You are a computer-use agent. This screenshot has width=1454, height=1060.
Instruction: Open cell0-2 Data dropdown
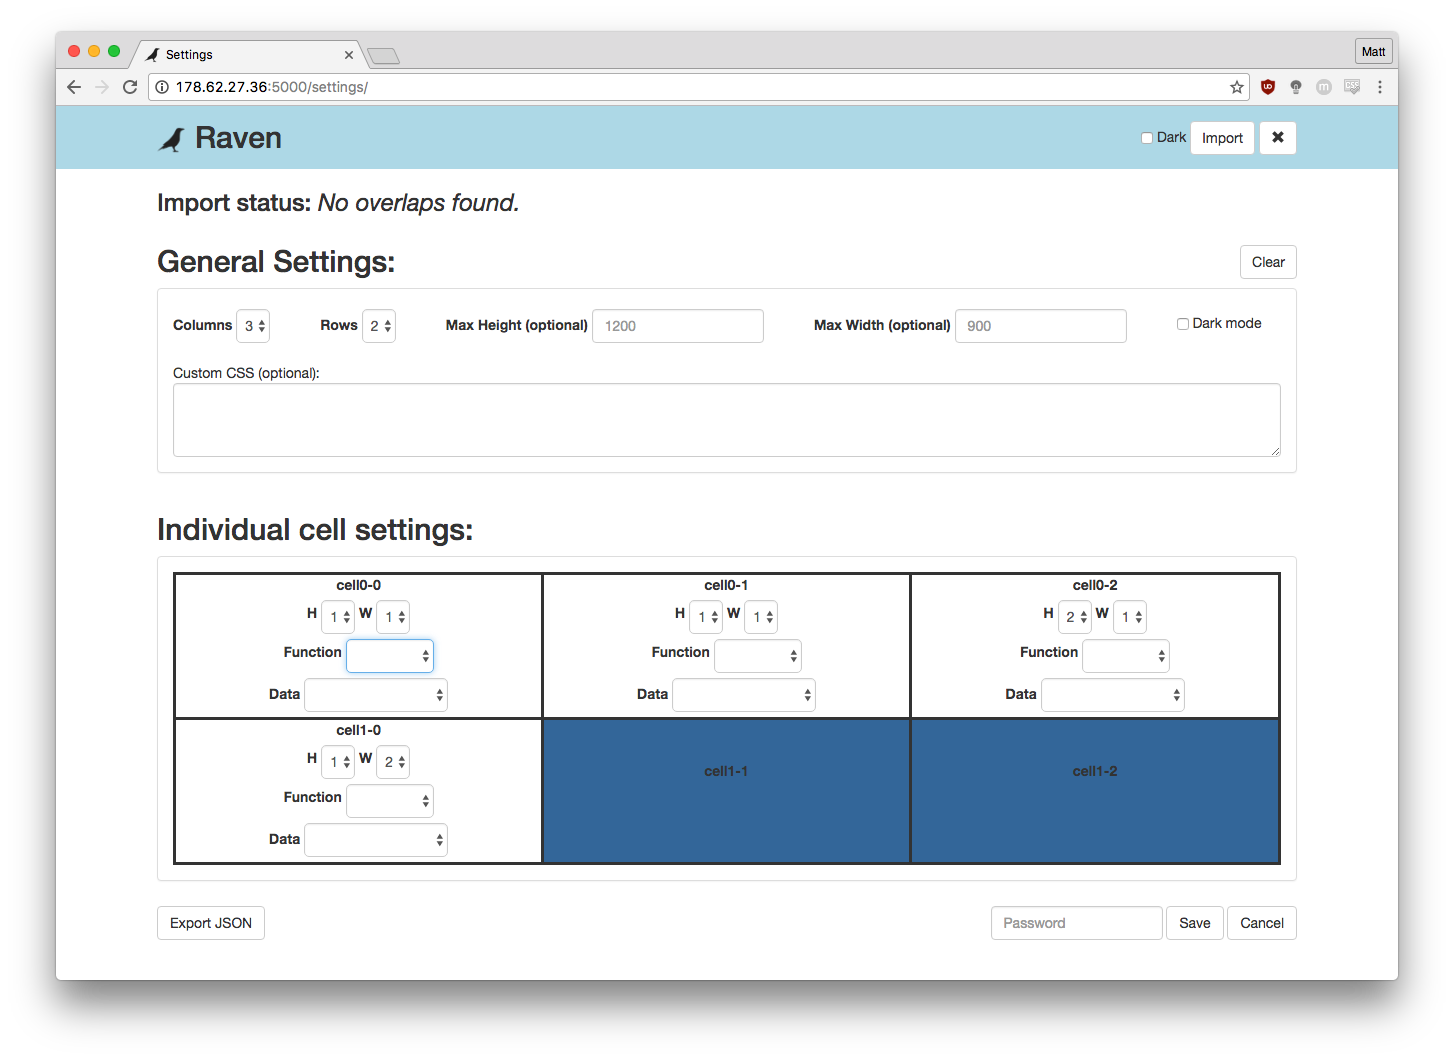[x=1113, y=695]
